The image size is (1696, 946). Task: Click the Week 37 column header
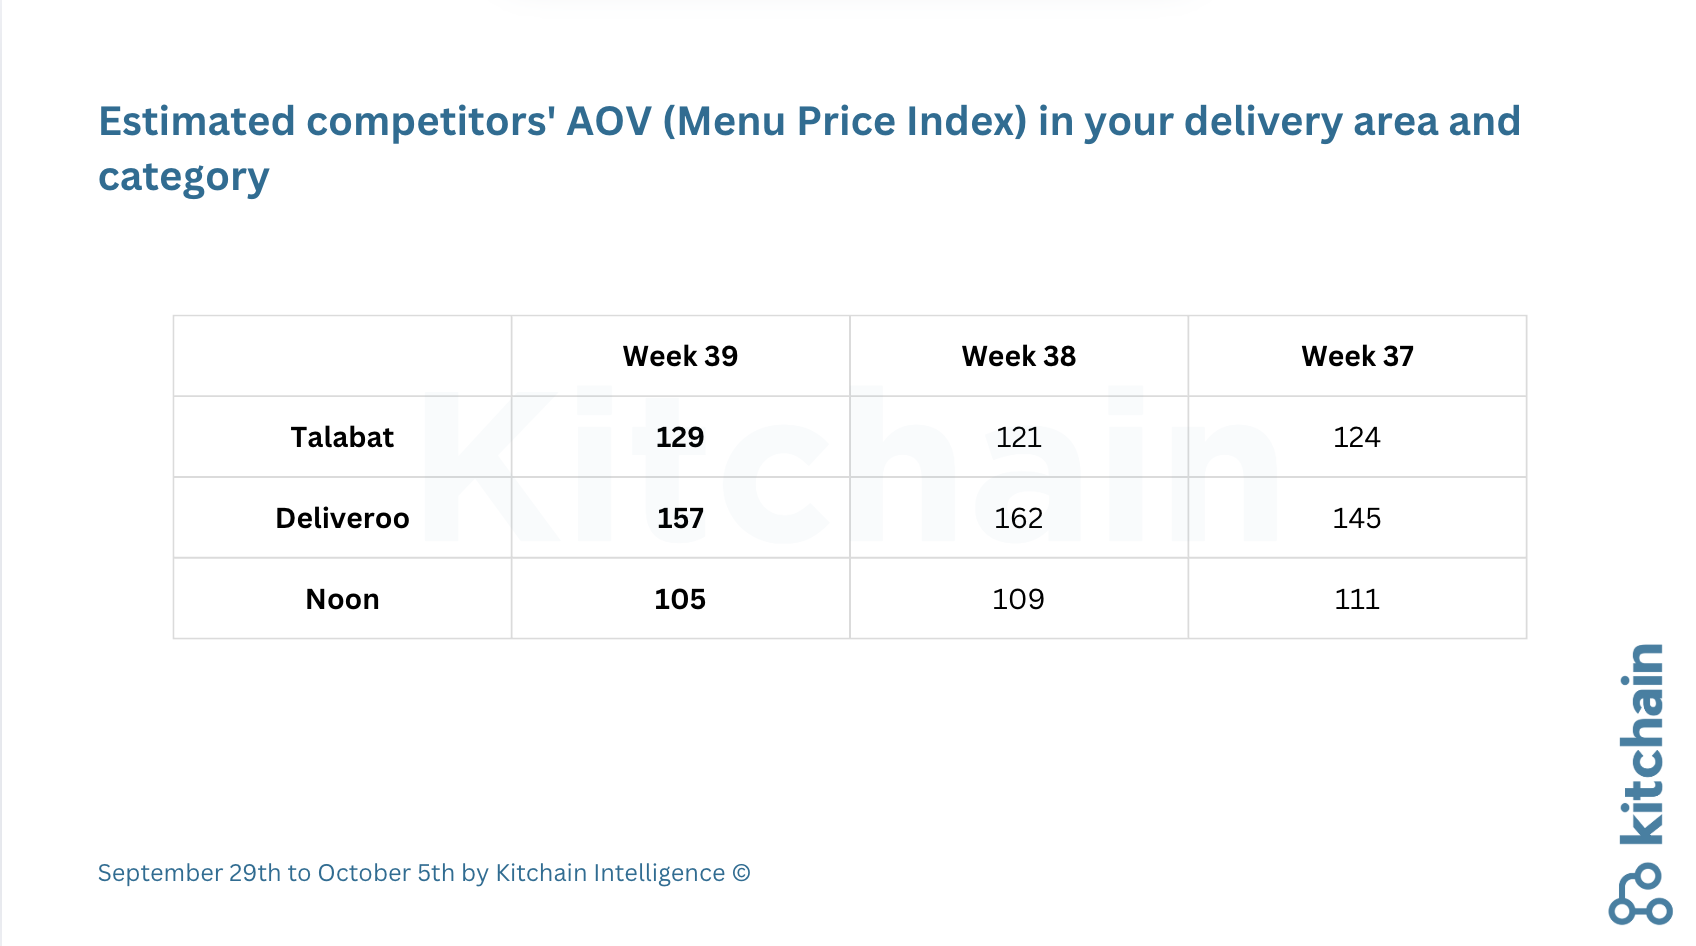point(1357,356)
